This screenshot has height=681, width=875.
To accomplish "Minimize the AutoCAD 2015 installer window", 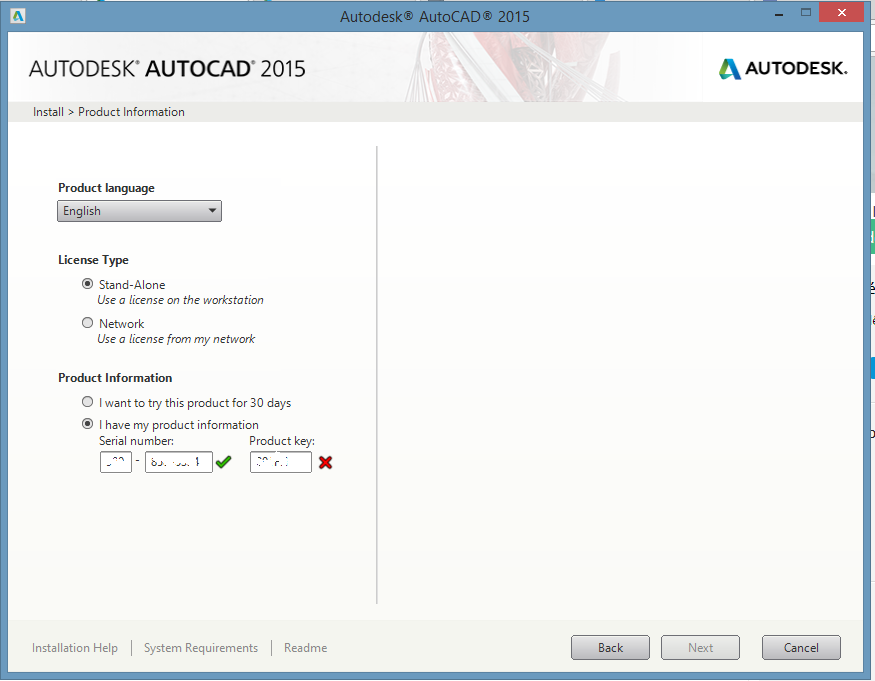I will pyautogui.click(x=779, y=15).
